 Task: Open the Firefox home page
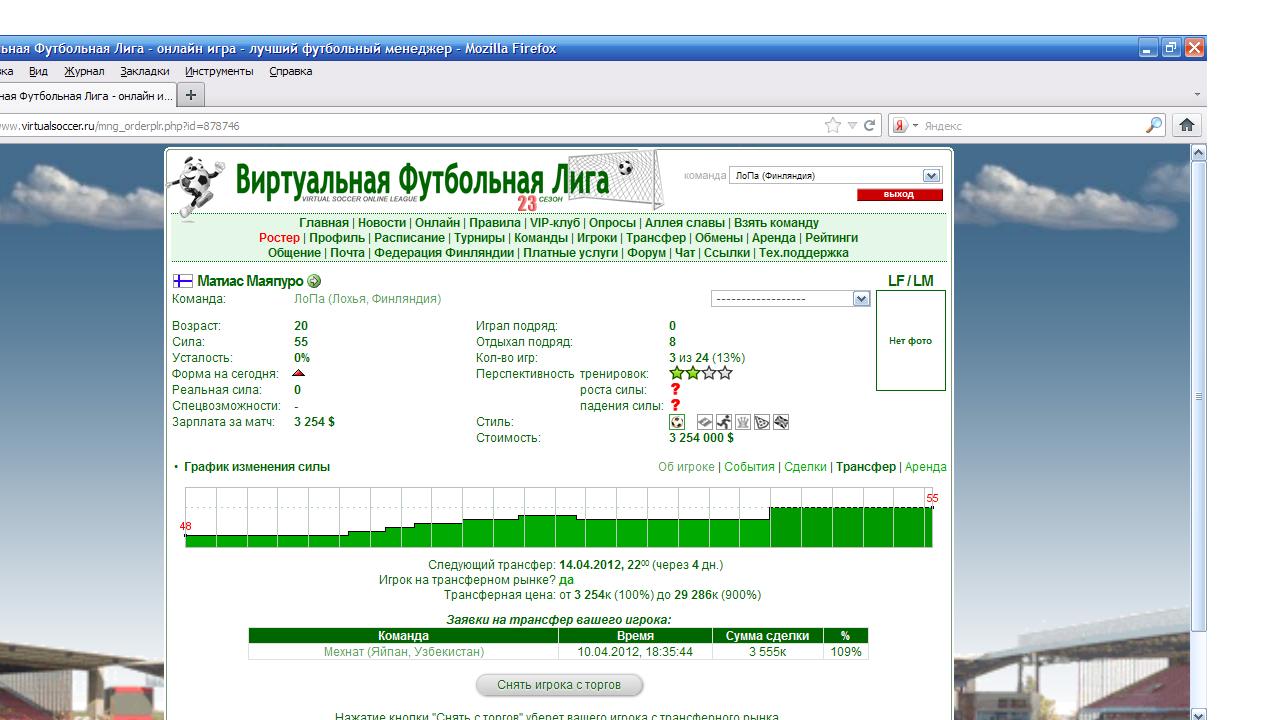[1187, 125]
